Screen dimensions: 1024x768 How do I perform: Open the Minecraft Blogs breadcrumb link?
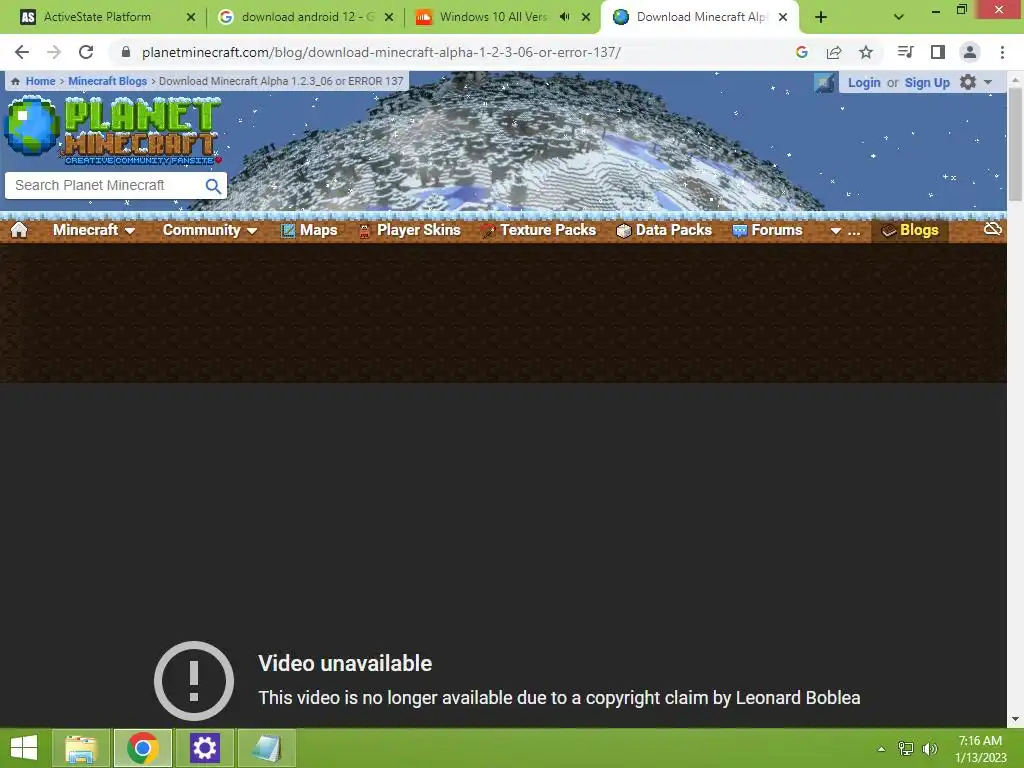[x=108, y=81]
